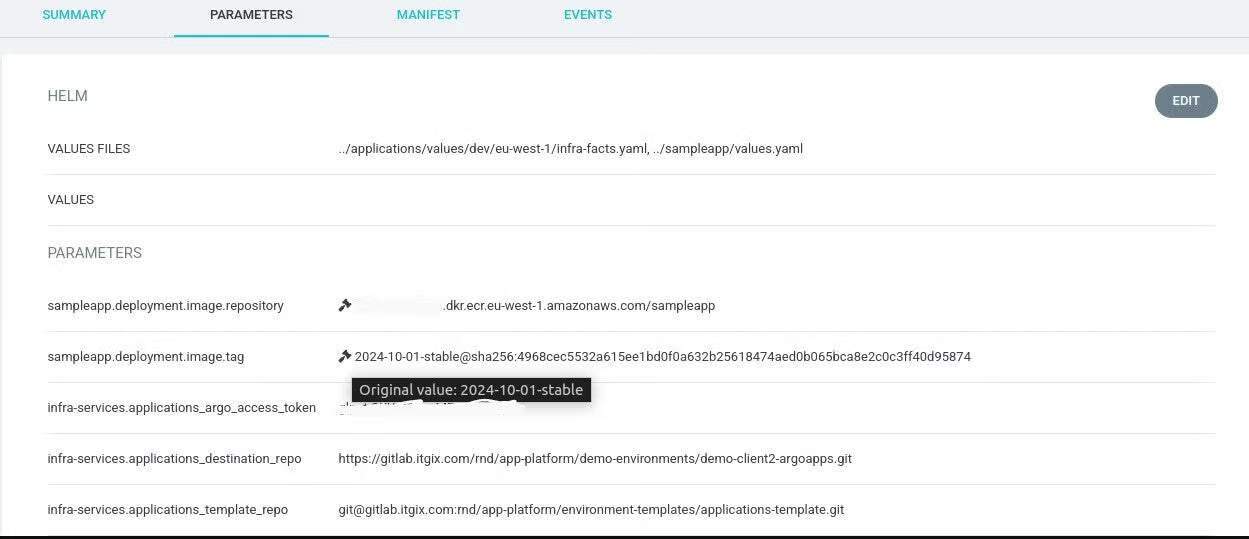Image resolution: width=1249 pixels, height=539 pixels.
Task: Click the applications_argo_access_token parameter name
Action: point(181,408)
